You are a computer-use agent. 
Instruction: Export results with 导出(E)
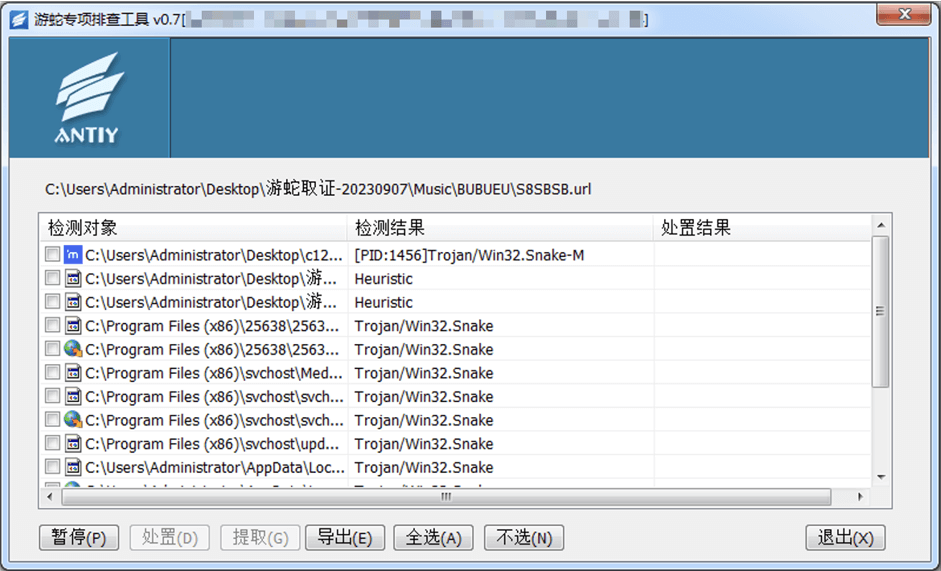344,537
